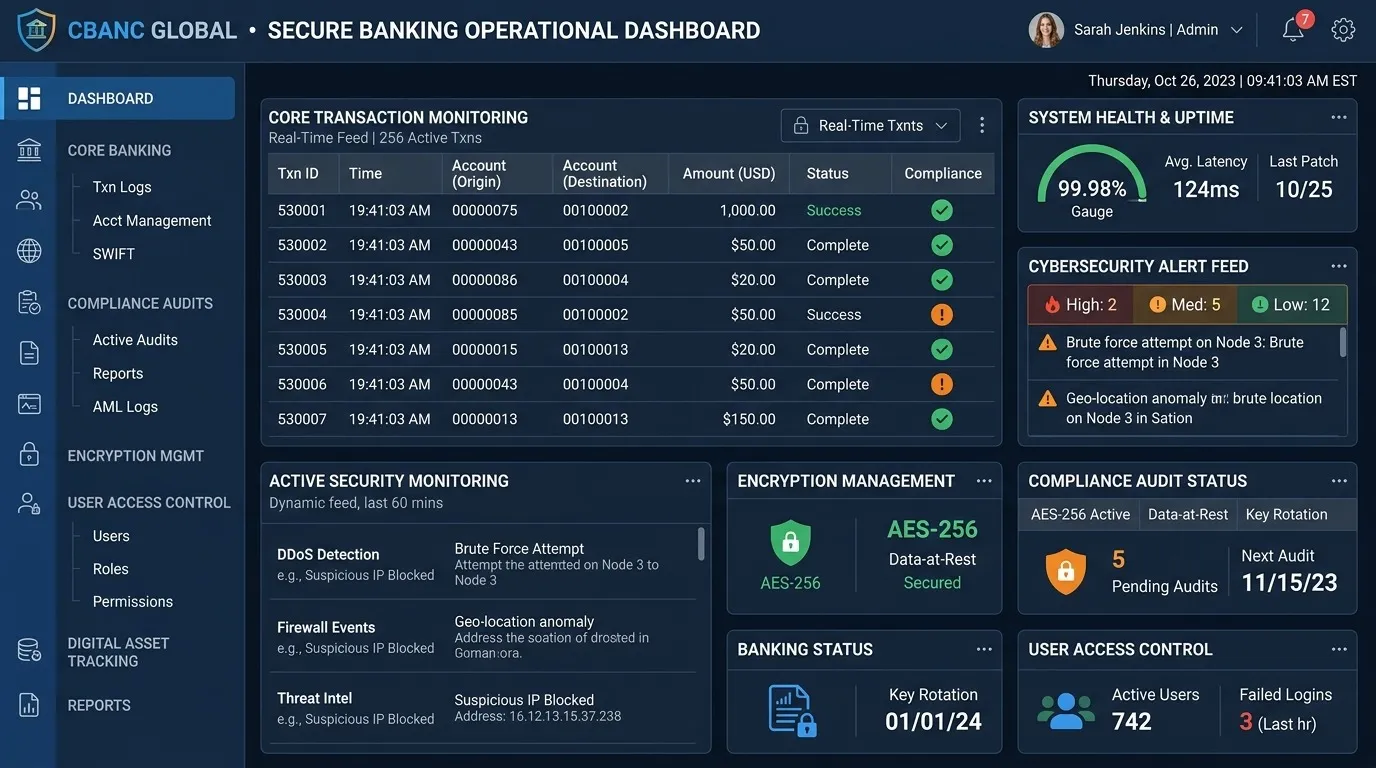1376x768 pixels.
Task: Click the active users group icon
Action: click(1066, 710)
